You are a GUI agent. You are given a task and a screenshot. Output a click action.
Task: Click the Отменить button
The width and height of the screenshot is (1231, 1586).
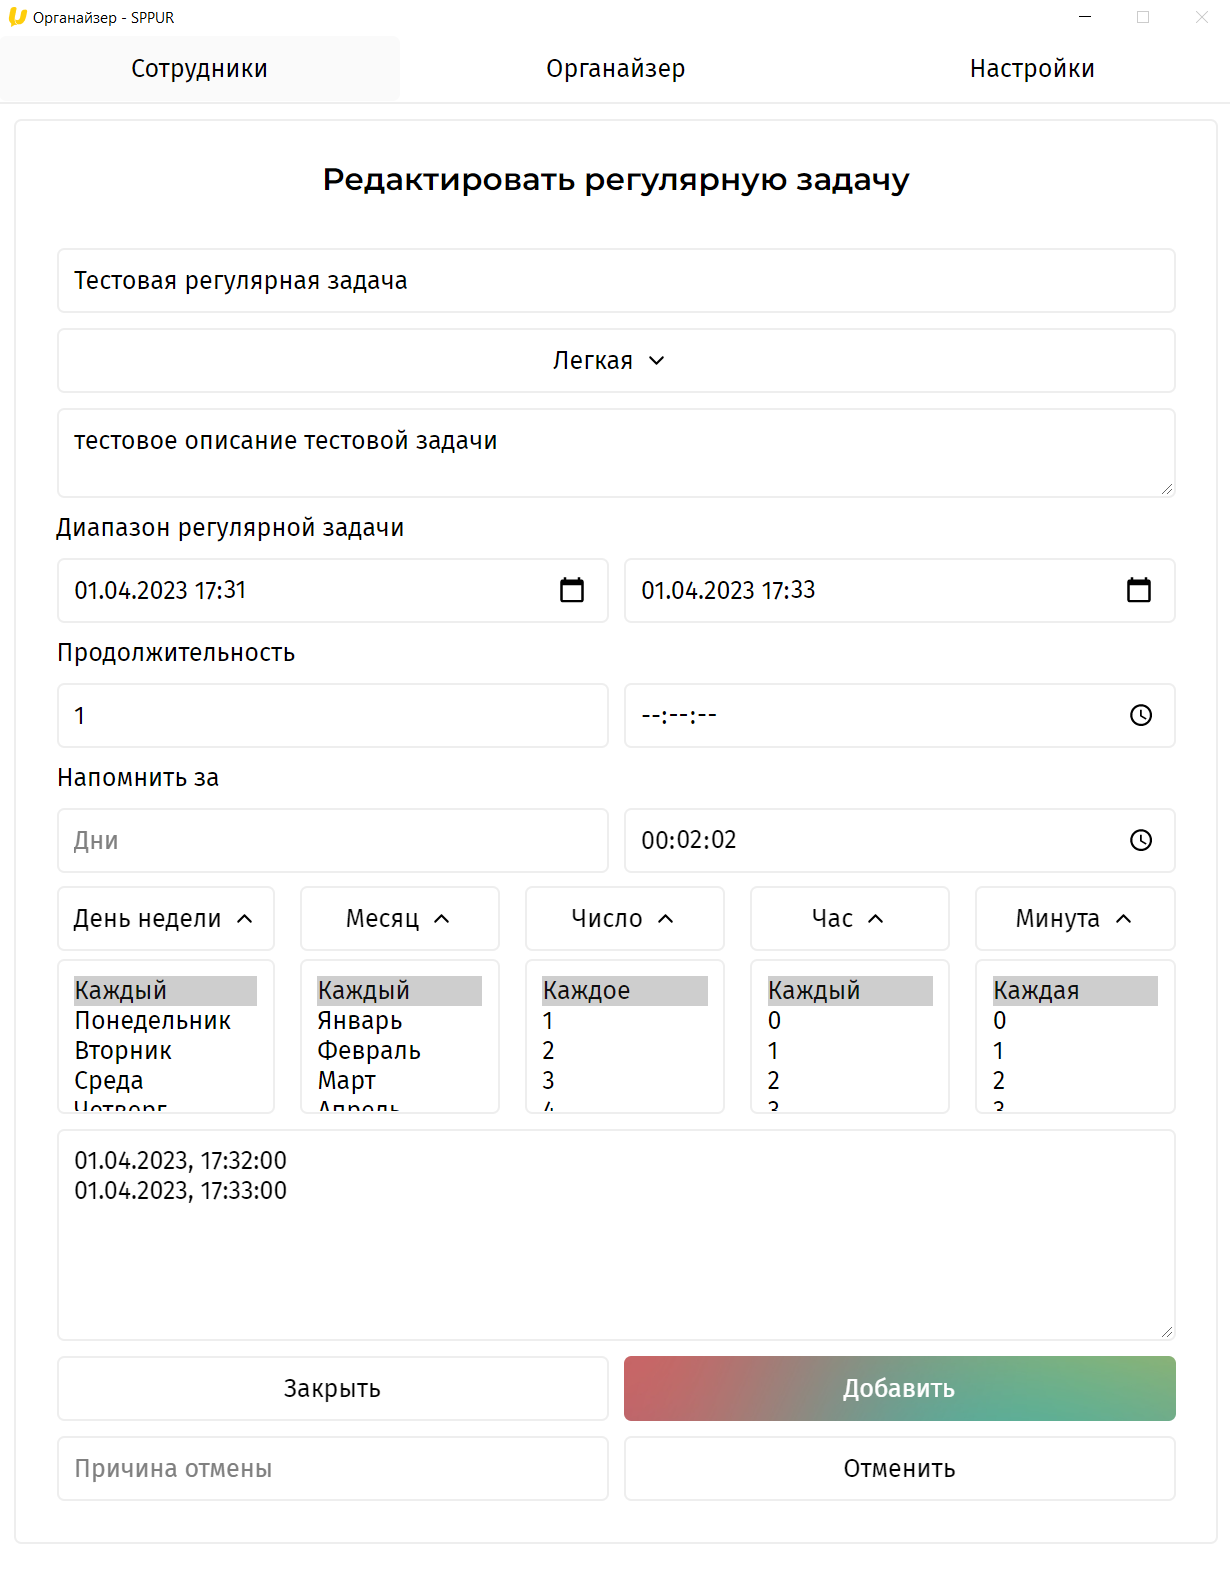(x=900, y=1469)
